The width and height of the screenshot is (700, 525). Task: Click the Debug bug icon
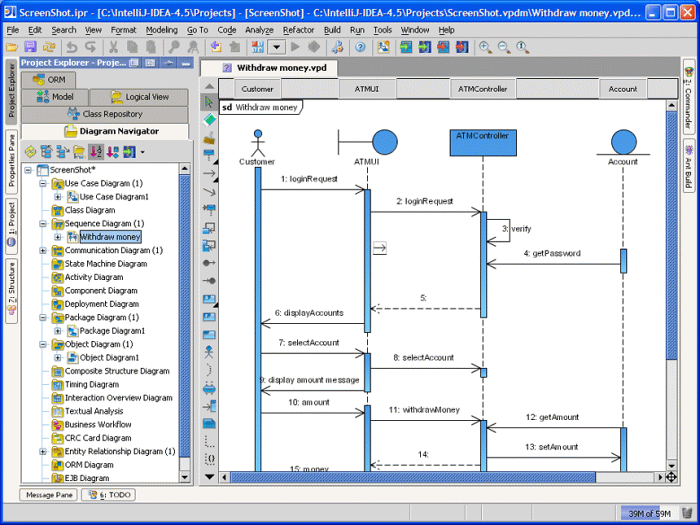pos(314,47)
